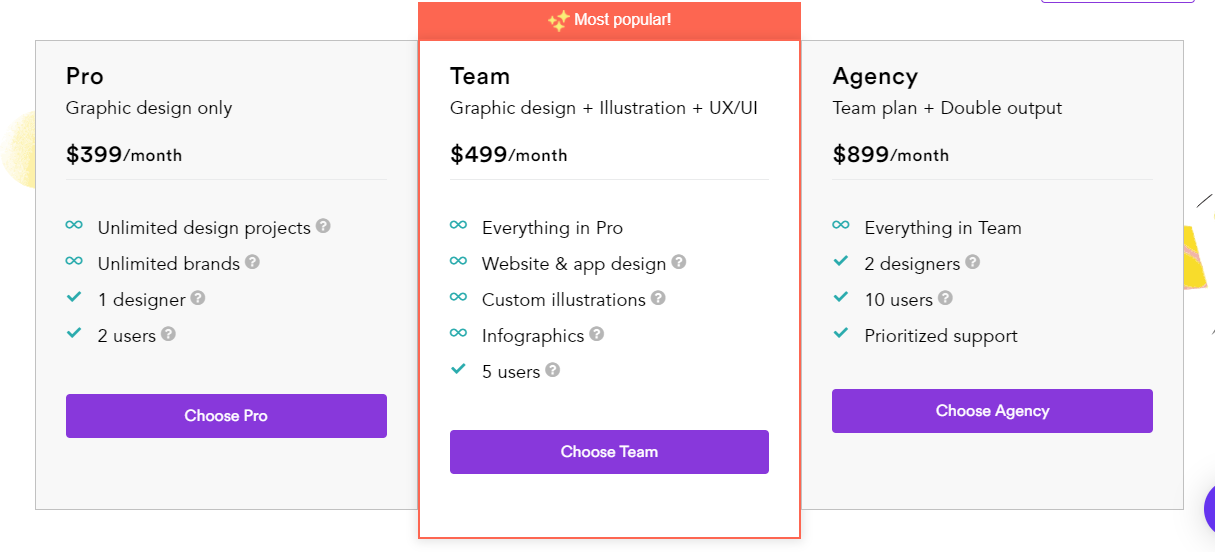This screenshot has height=552, width=1215.
Task: Open the purple chat bubble at the right edge
Action: click(x=1210, y=510)
